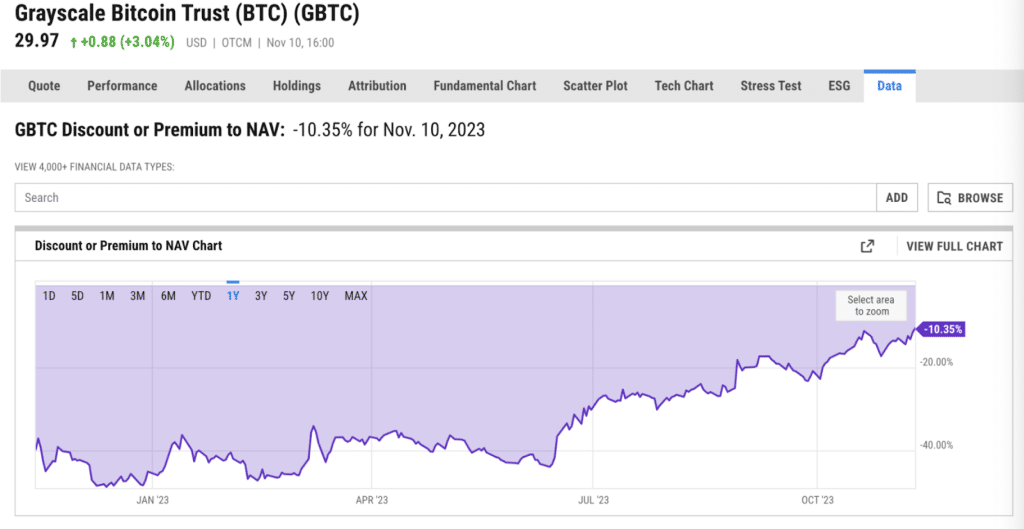
Task: Set chart range to 5Y
Action: coord(289,296)
